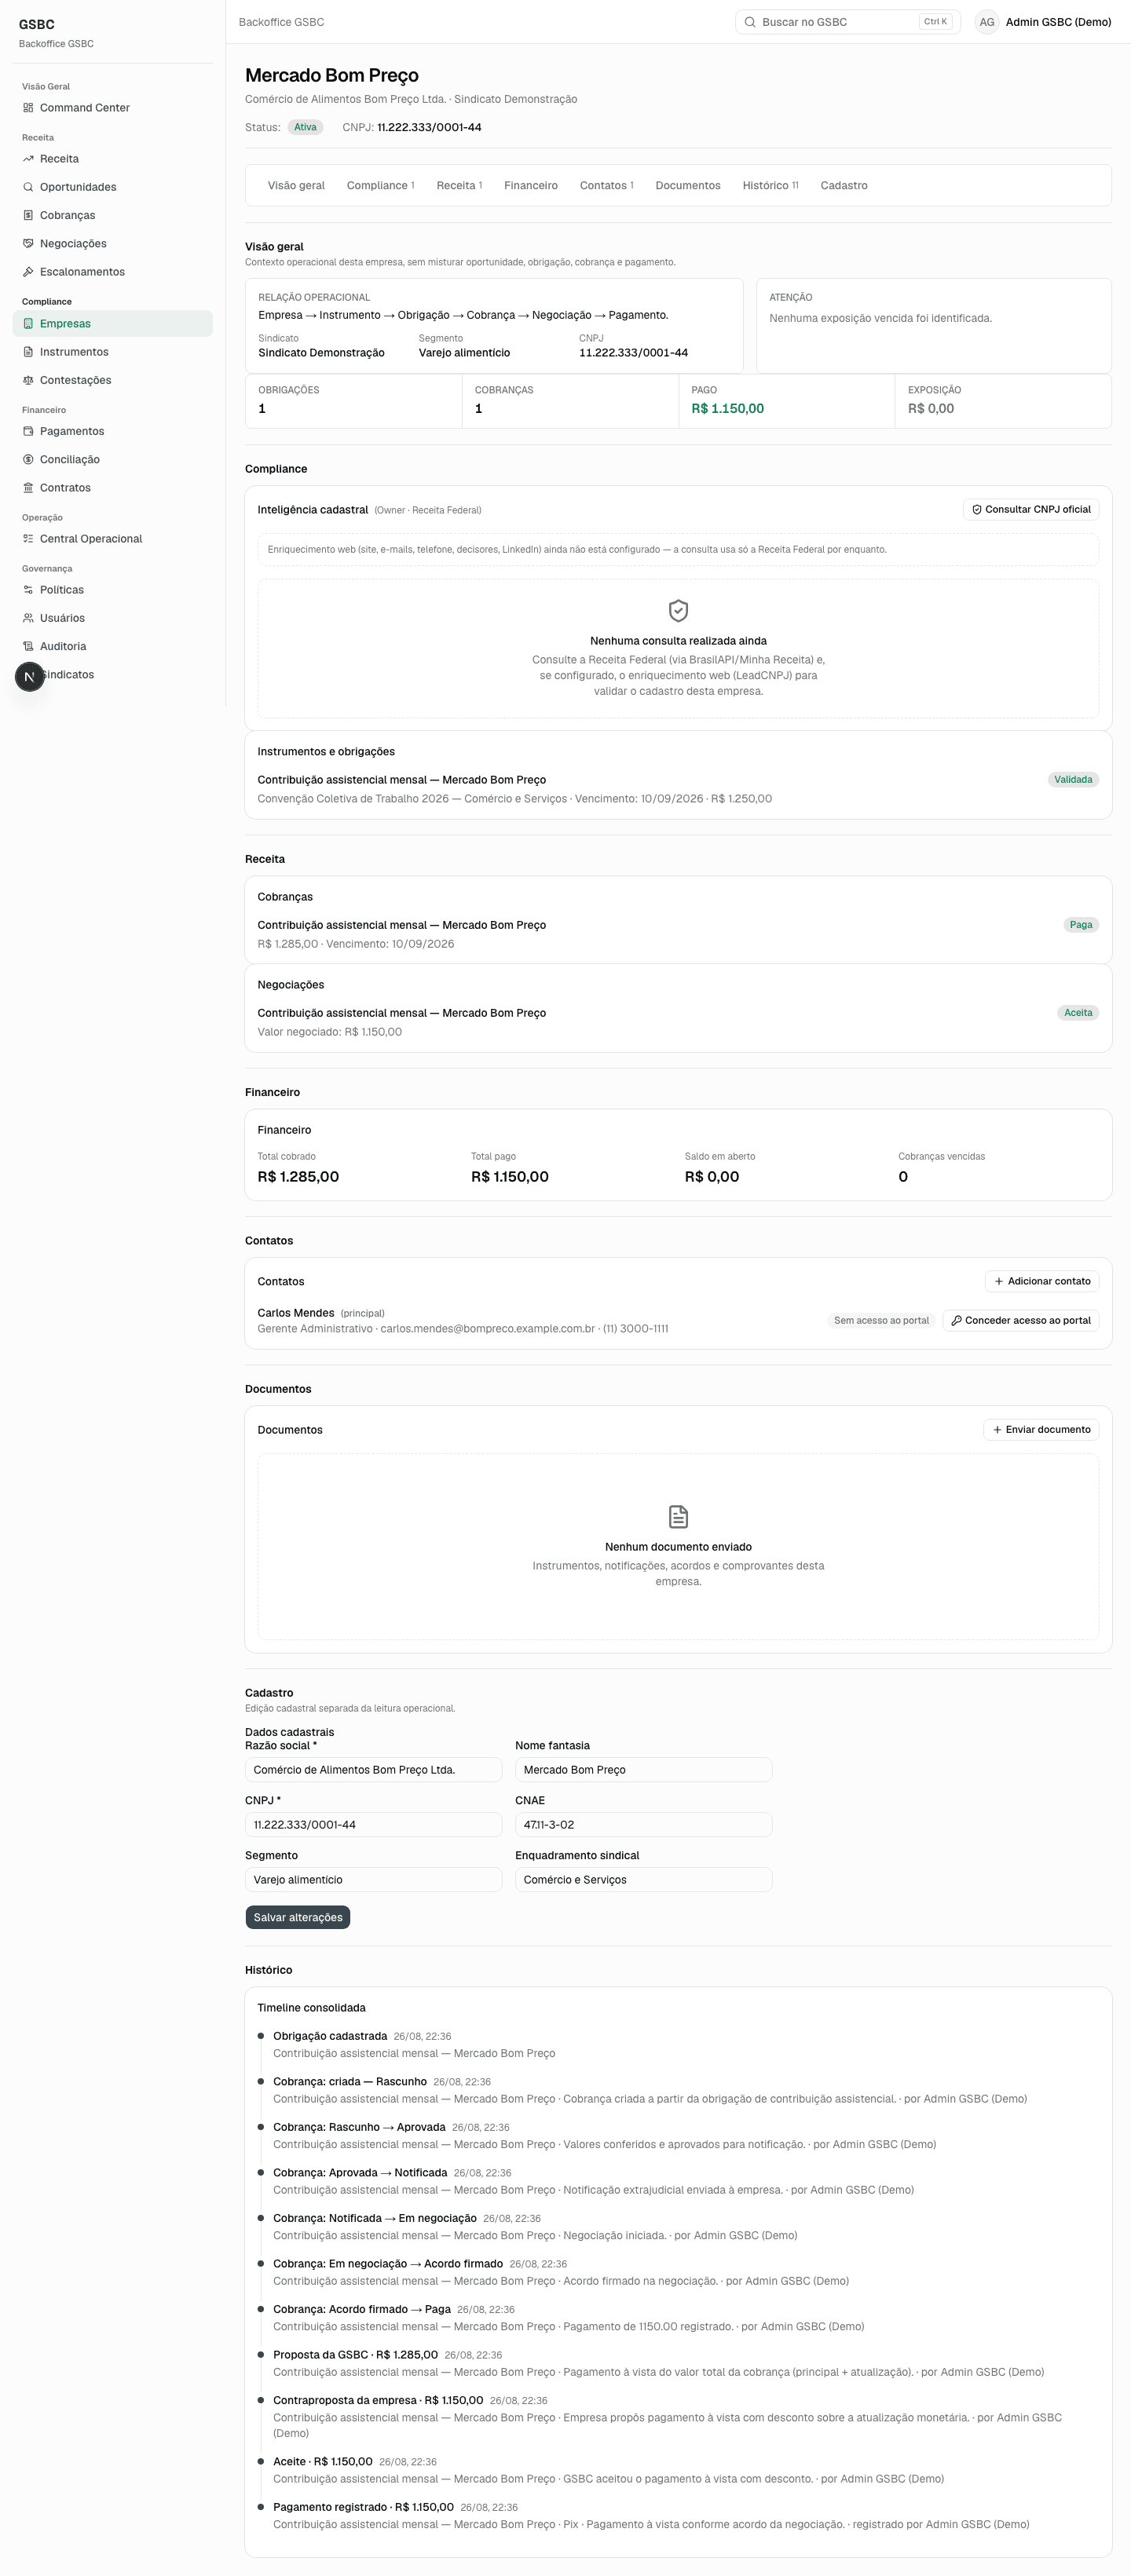Click the Contratos bank icon
1131x2576 pixels.
pos(28,488)
